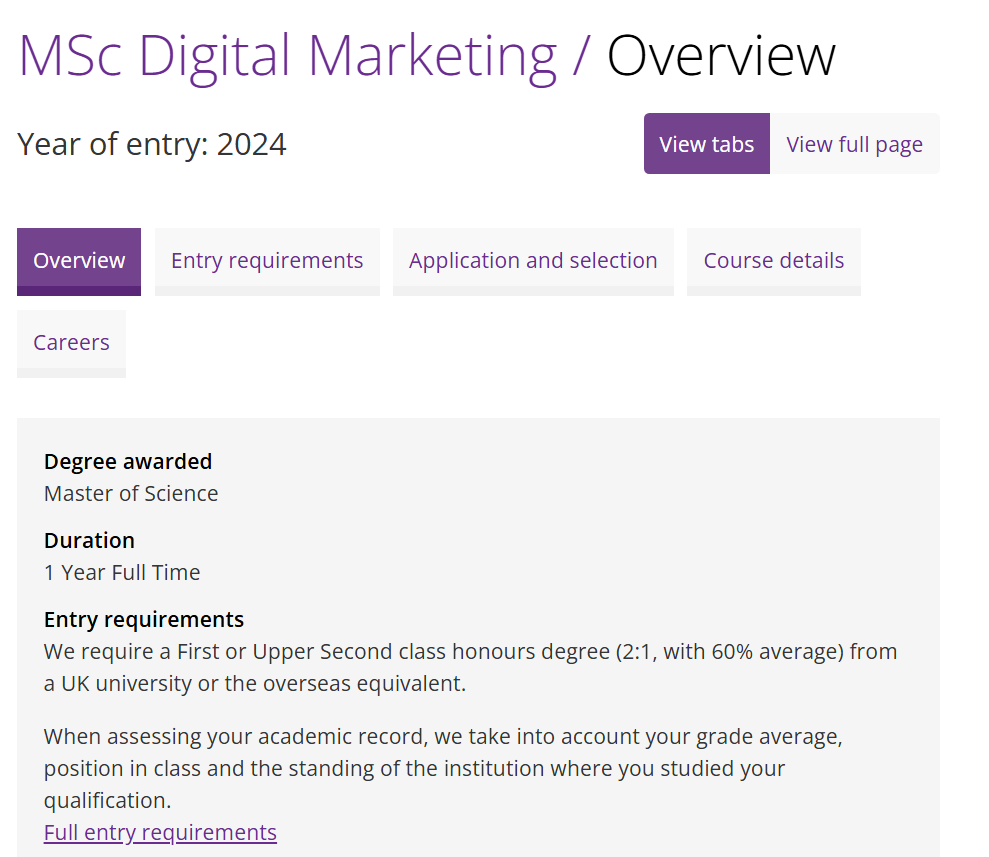Click the "1 Year Full Time" text
989x857 pixels.
pyautogui.click(x=122, y=573)
